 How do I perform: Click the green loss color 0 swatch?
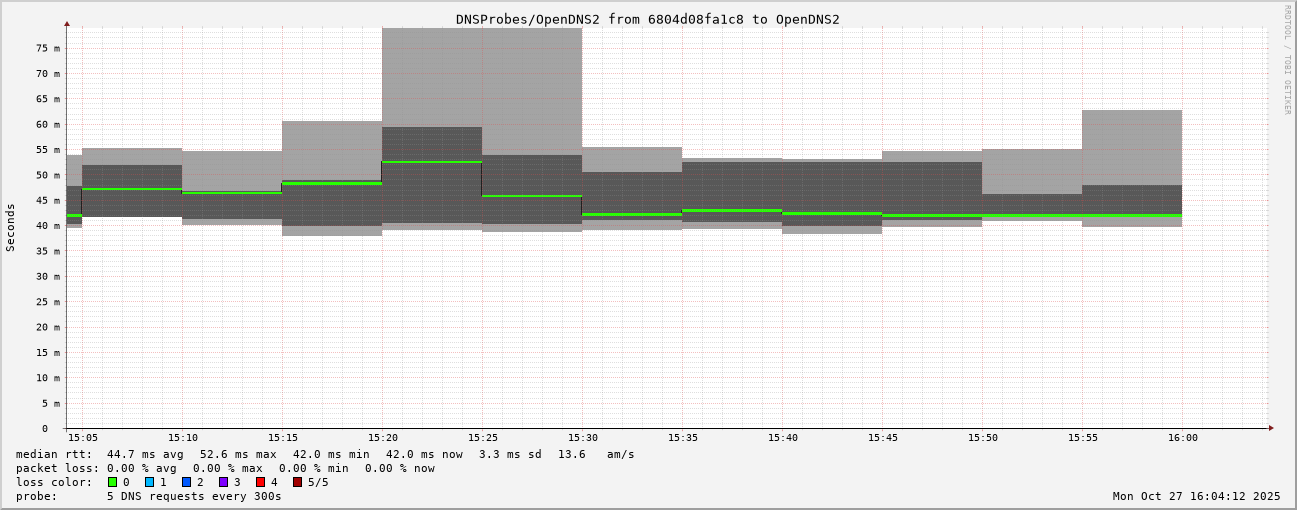coord(113,482)
